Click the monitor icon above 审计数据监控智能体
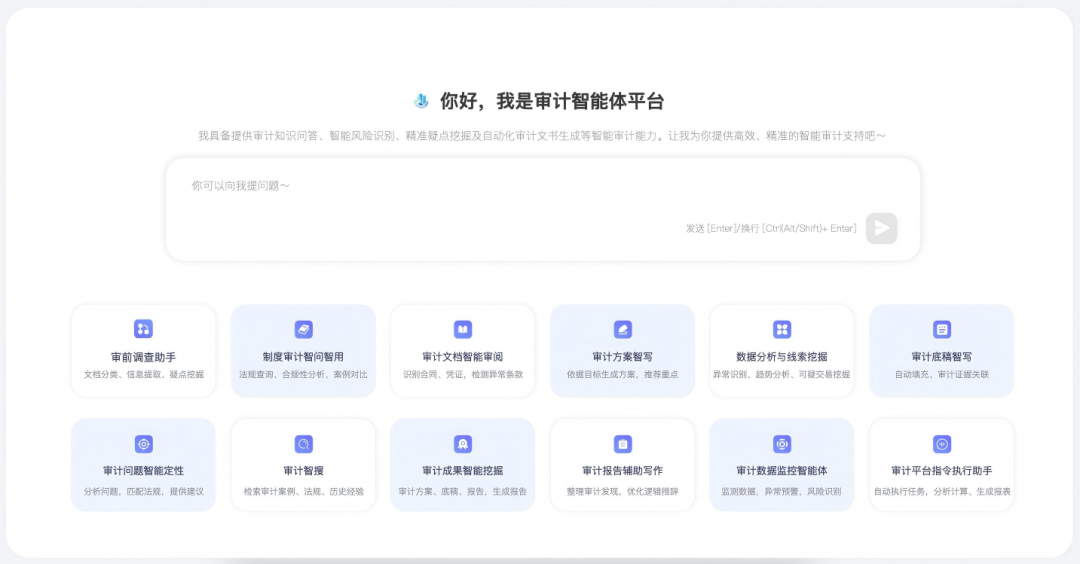The height and width of the screenshot is (564, 1080). coord(782,444)
